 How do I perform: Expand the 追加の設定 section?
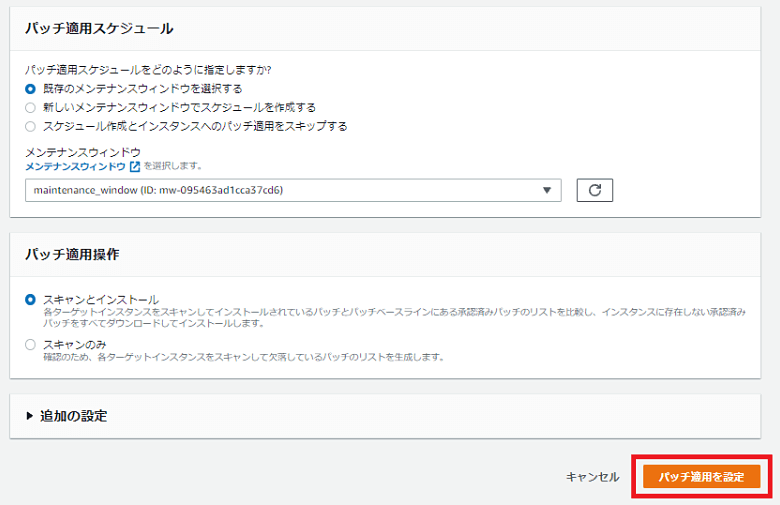(x=67, y=416)
